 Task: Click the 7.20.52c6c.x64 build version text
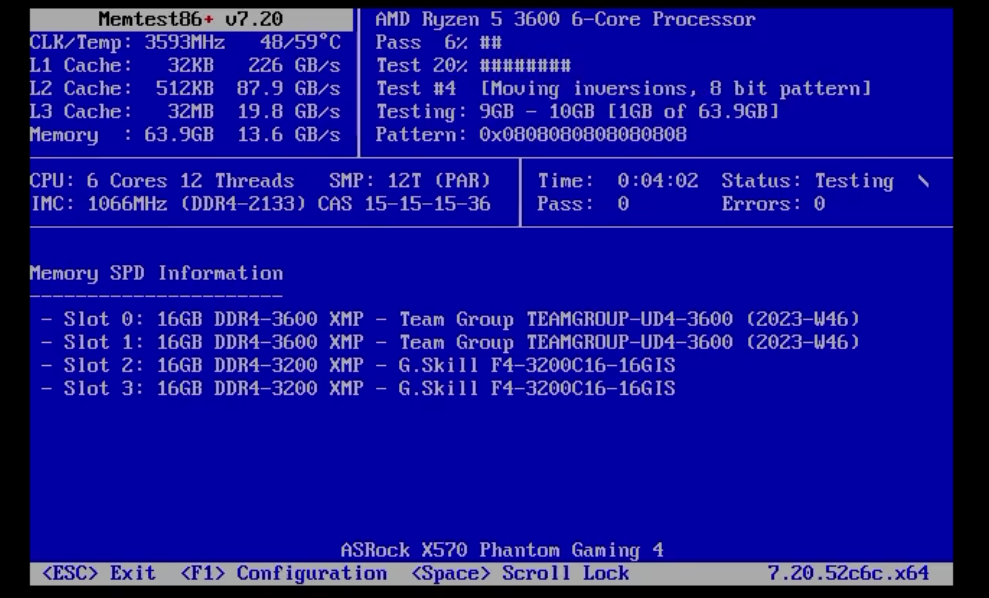click(848, 573)
